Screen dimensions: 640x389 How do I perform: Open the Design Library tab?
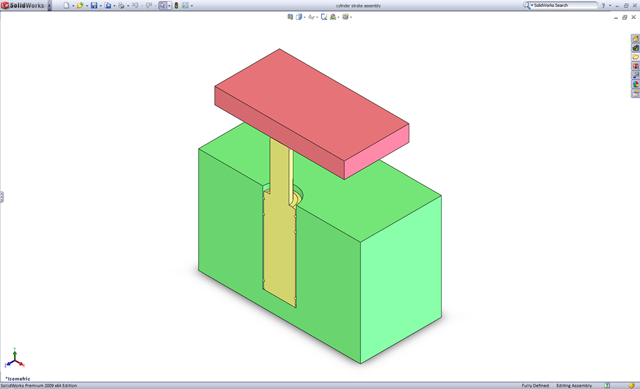click(636, 48)
